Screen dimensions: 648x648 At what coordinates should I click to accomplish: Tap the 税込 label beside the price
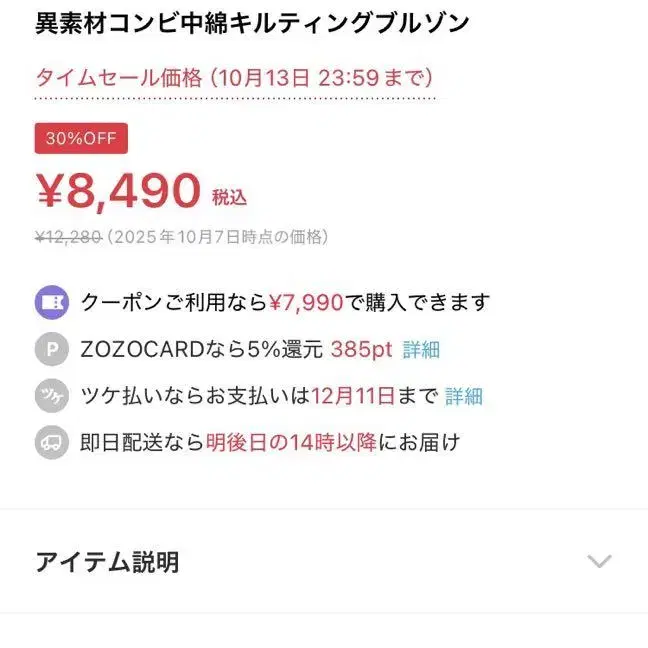229,197
